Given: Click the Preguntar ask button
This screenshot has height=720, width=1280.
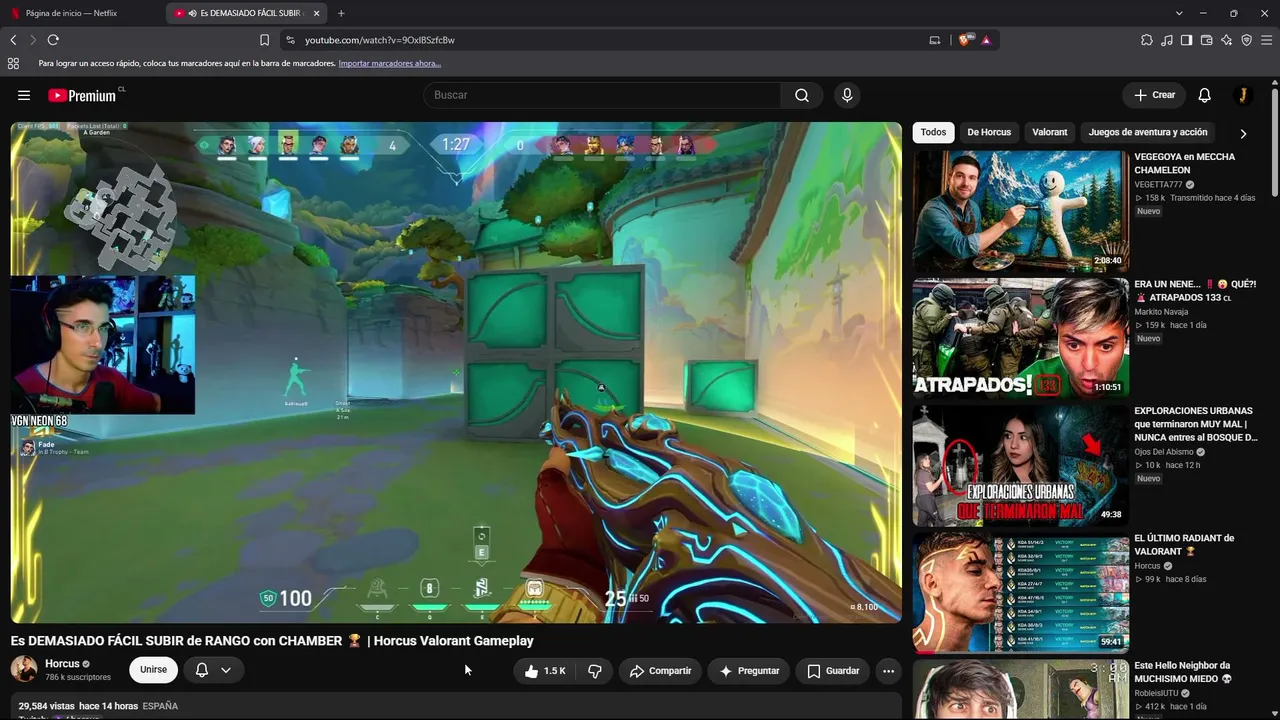Looking at the screenshot, I should 749,671.
